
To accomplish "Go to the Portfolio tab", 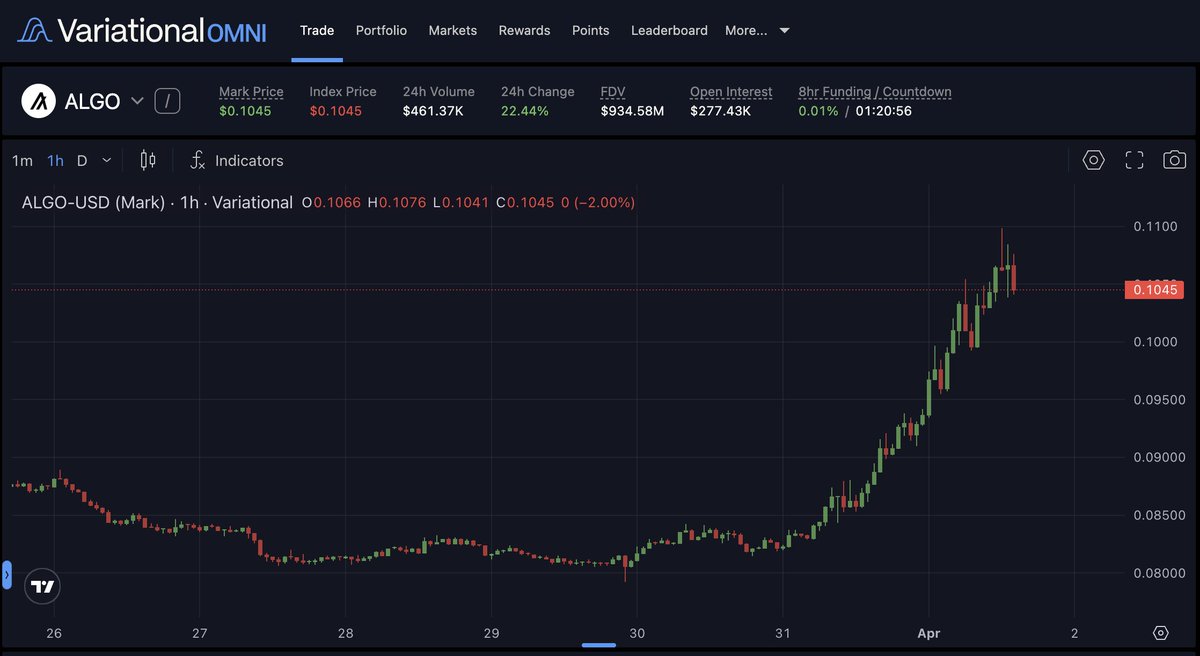I will point(381,31).
